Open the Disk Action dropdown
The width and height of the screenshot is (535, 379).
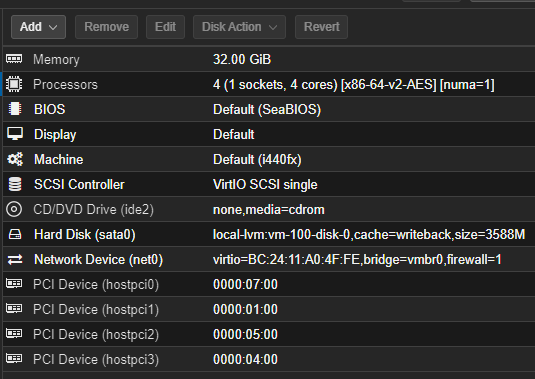point(239,27)
